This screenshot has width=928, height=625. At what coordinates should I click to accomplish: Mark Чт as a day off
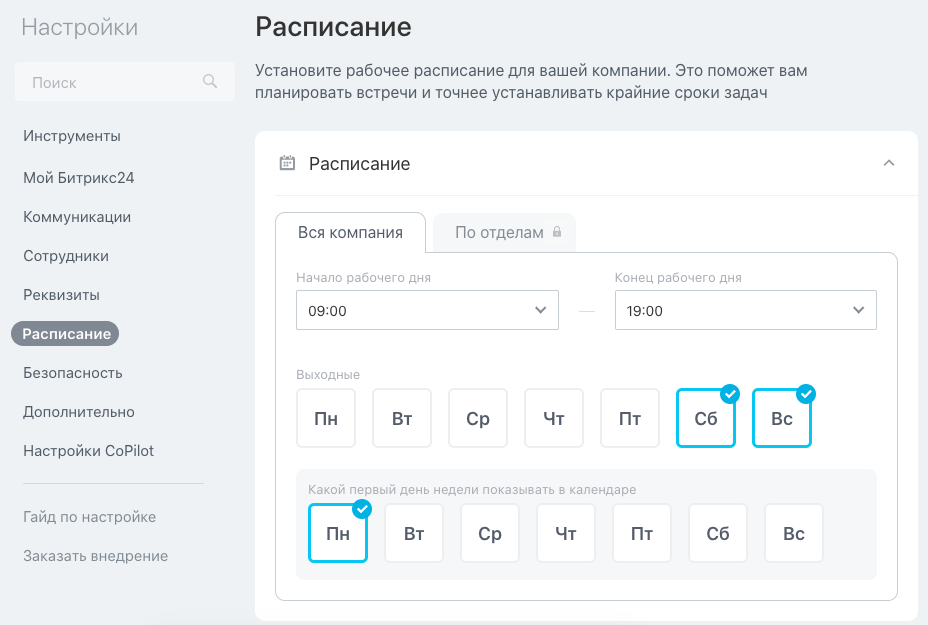point(554,418)
